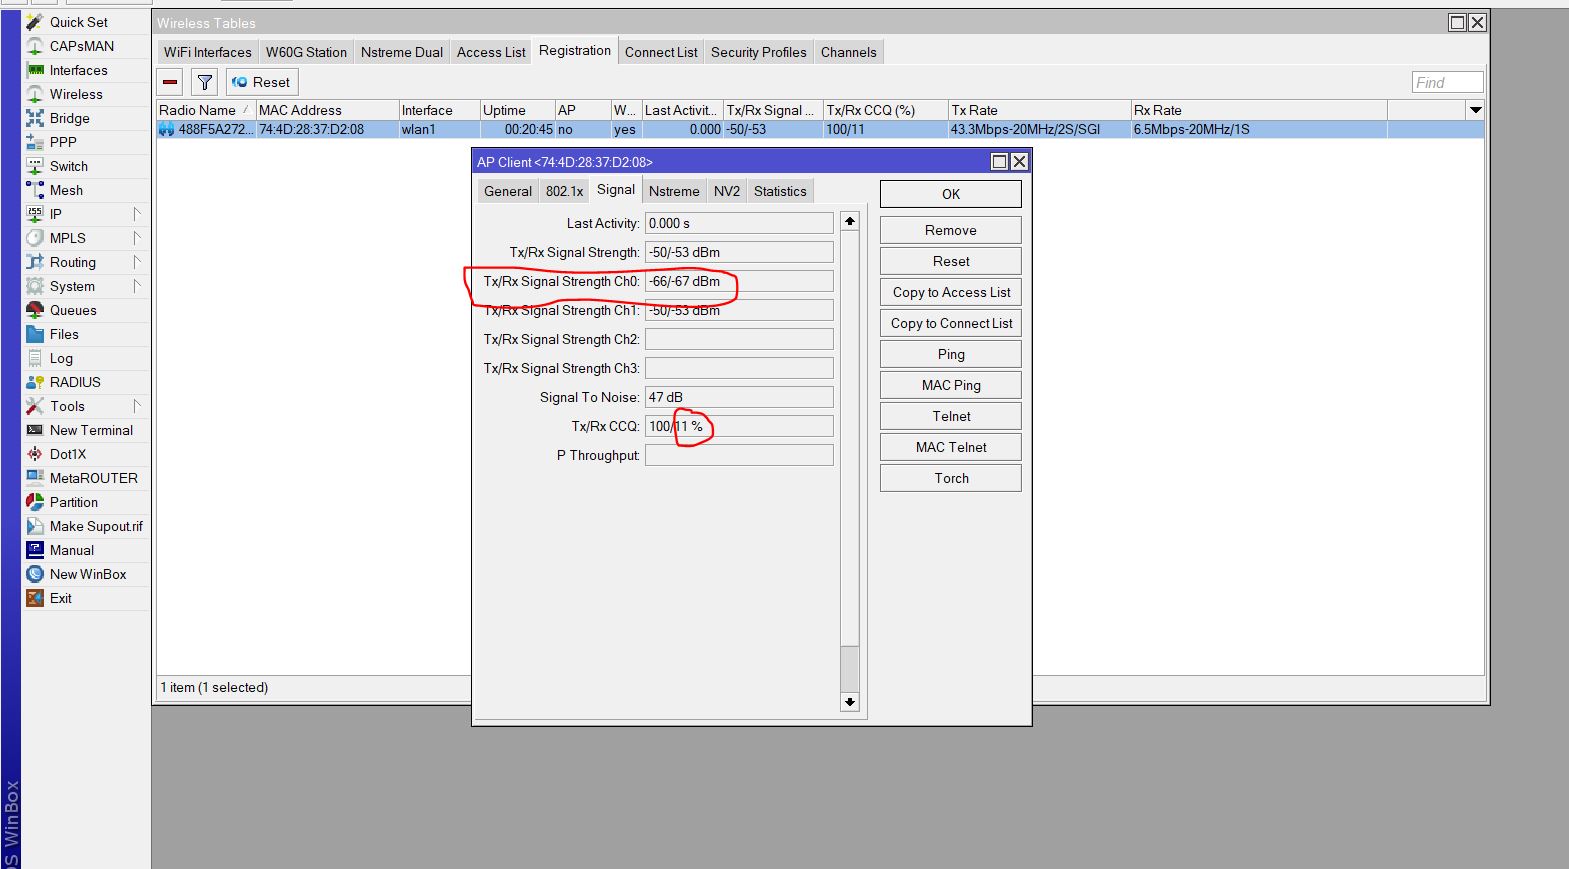
Task: Switch to the Channels tab
Action: click(x=849, y=52)
